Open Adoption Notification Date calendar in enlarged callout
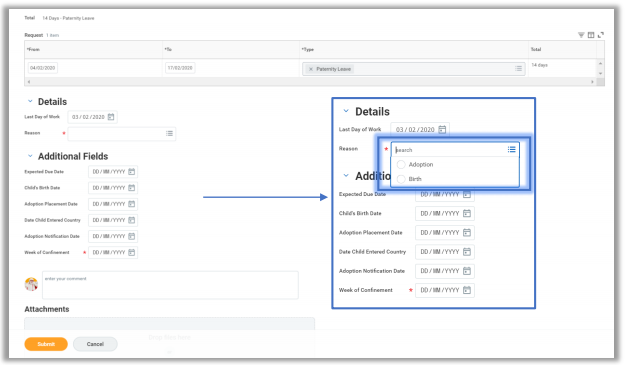 coord(467,271)
